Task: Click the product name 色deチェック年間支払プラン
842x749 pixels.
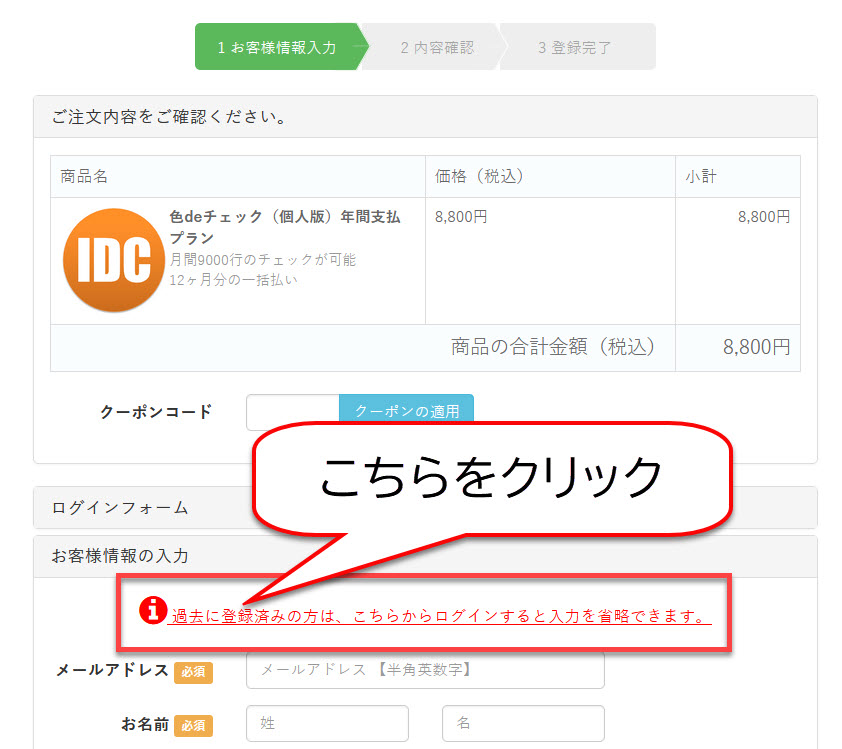Action: click(x=285, y=227)
